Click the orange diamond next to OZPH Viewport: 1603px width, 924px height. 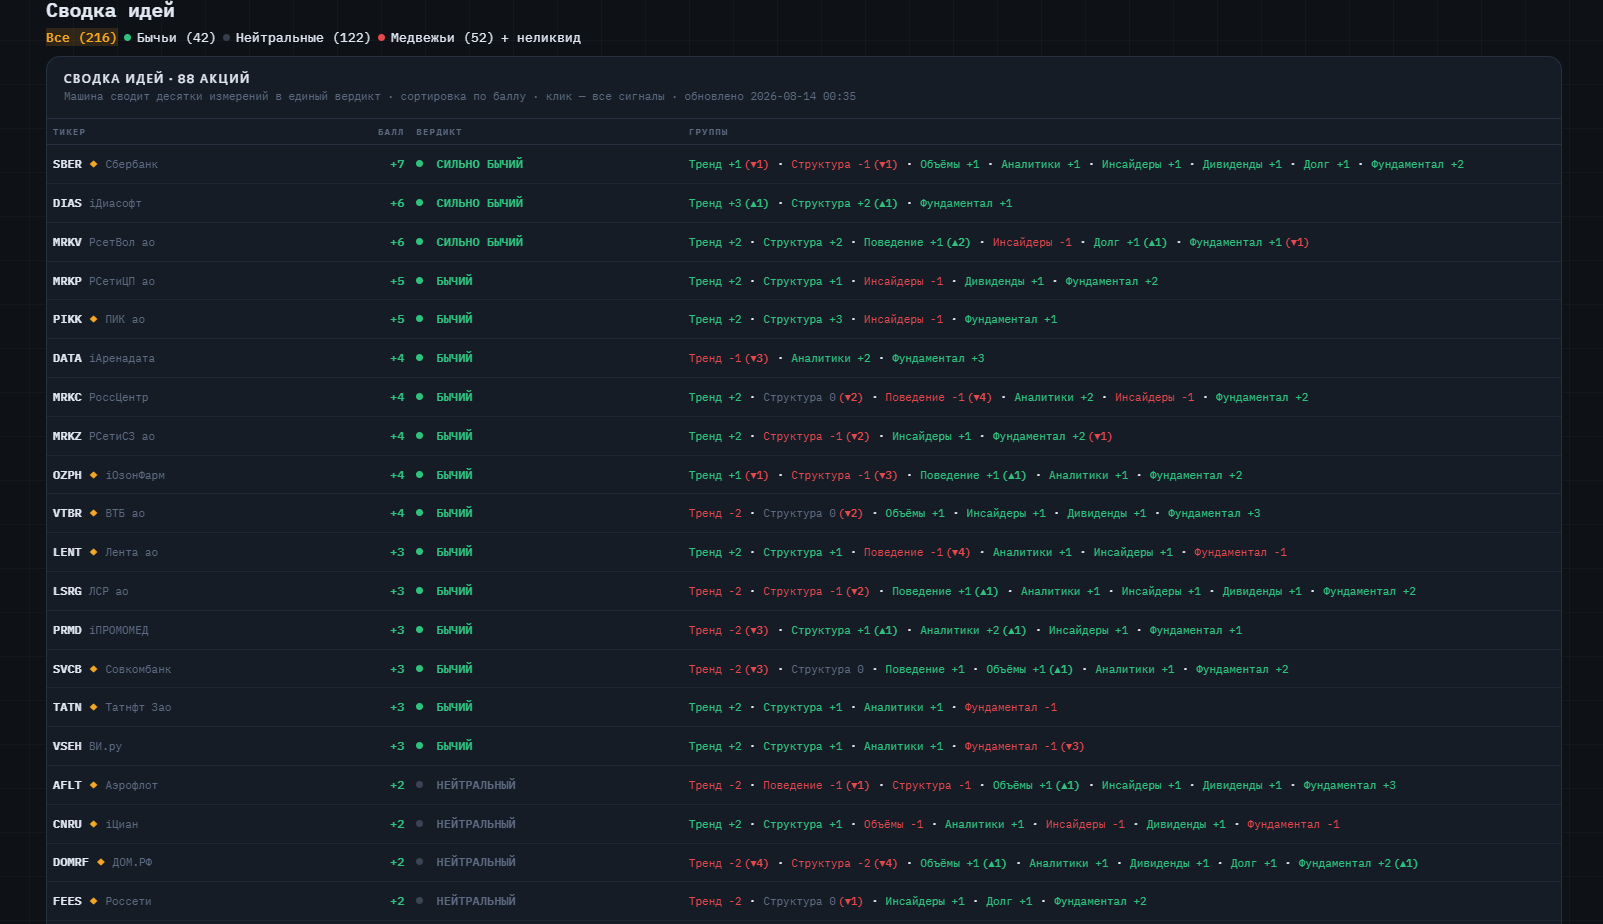[94, 475]
